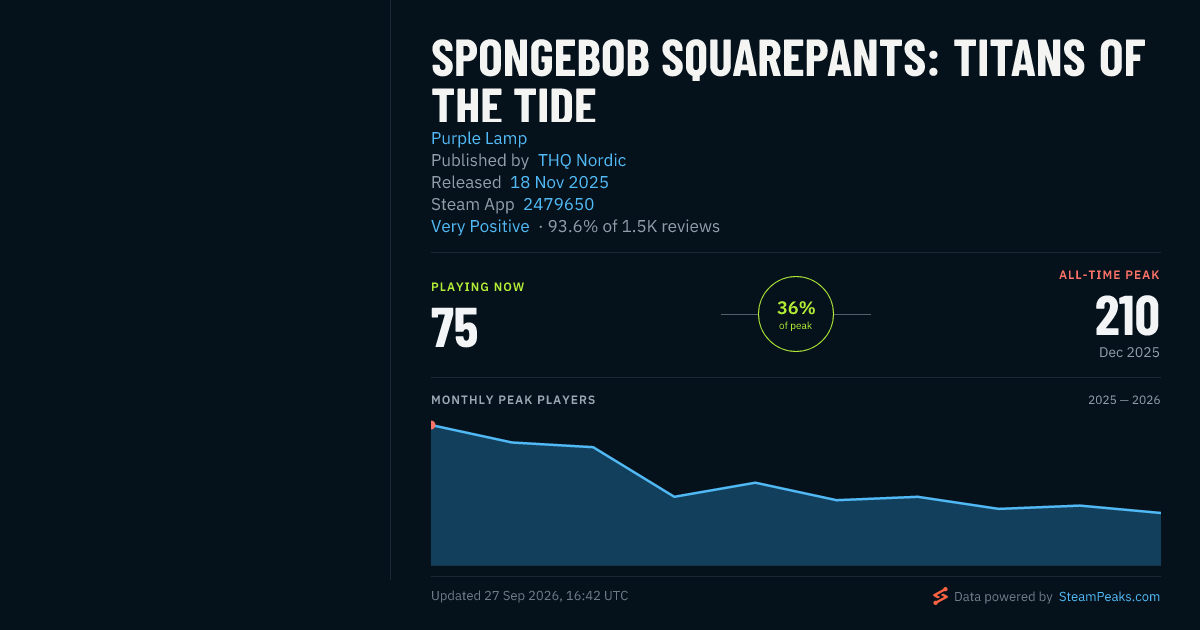
Task: Click the Very Positive review rating
Action: pos(480,226)
